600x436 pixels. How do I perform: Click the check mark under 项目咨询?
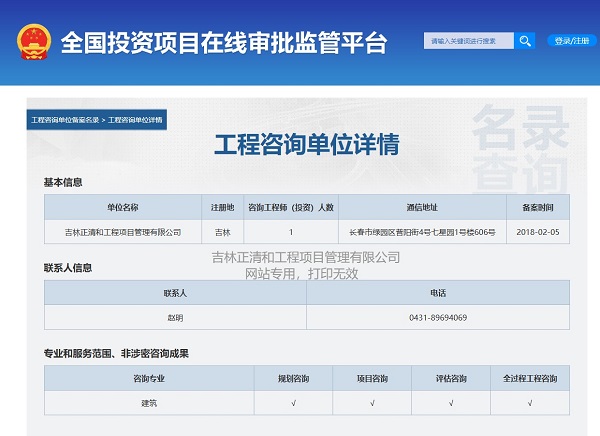pos(372,403)
